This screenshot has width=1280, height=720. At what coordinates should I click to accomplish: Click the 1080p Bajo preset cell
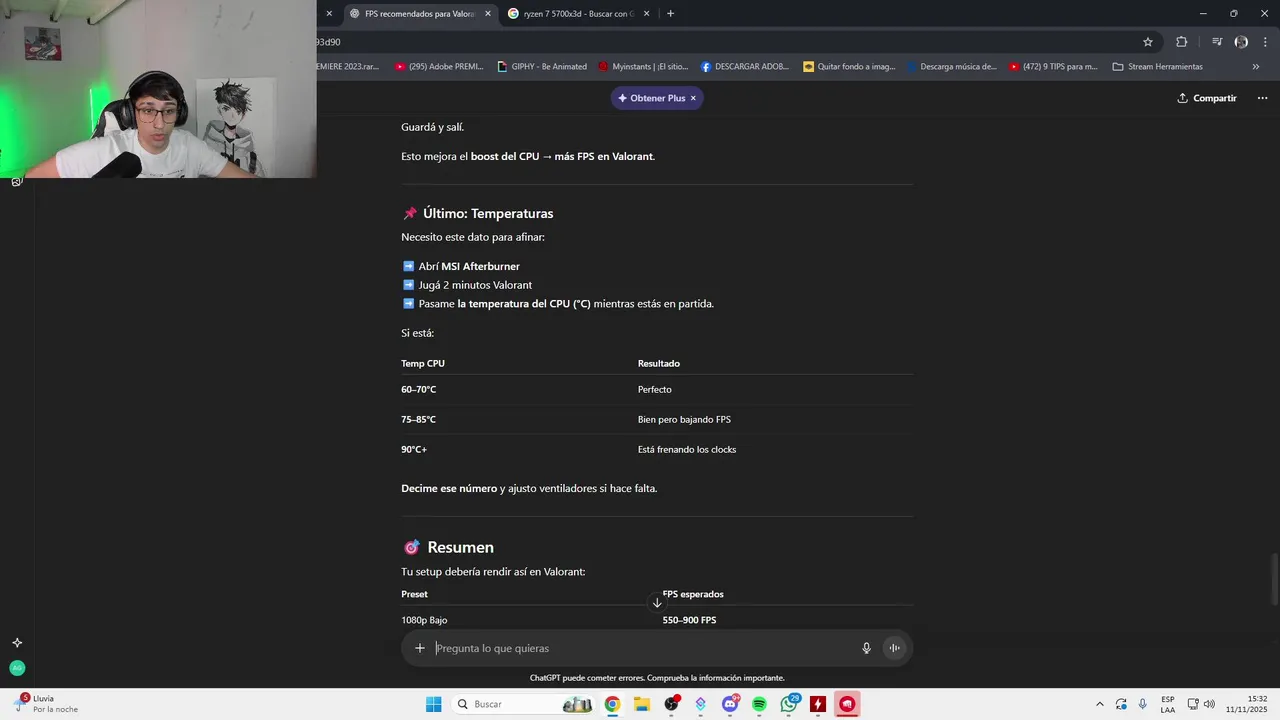point(424,620)
